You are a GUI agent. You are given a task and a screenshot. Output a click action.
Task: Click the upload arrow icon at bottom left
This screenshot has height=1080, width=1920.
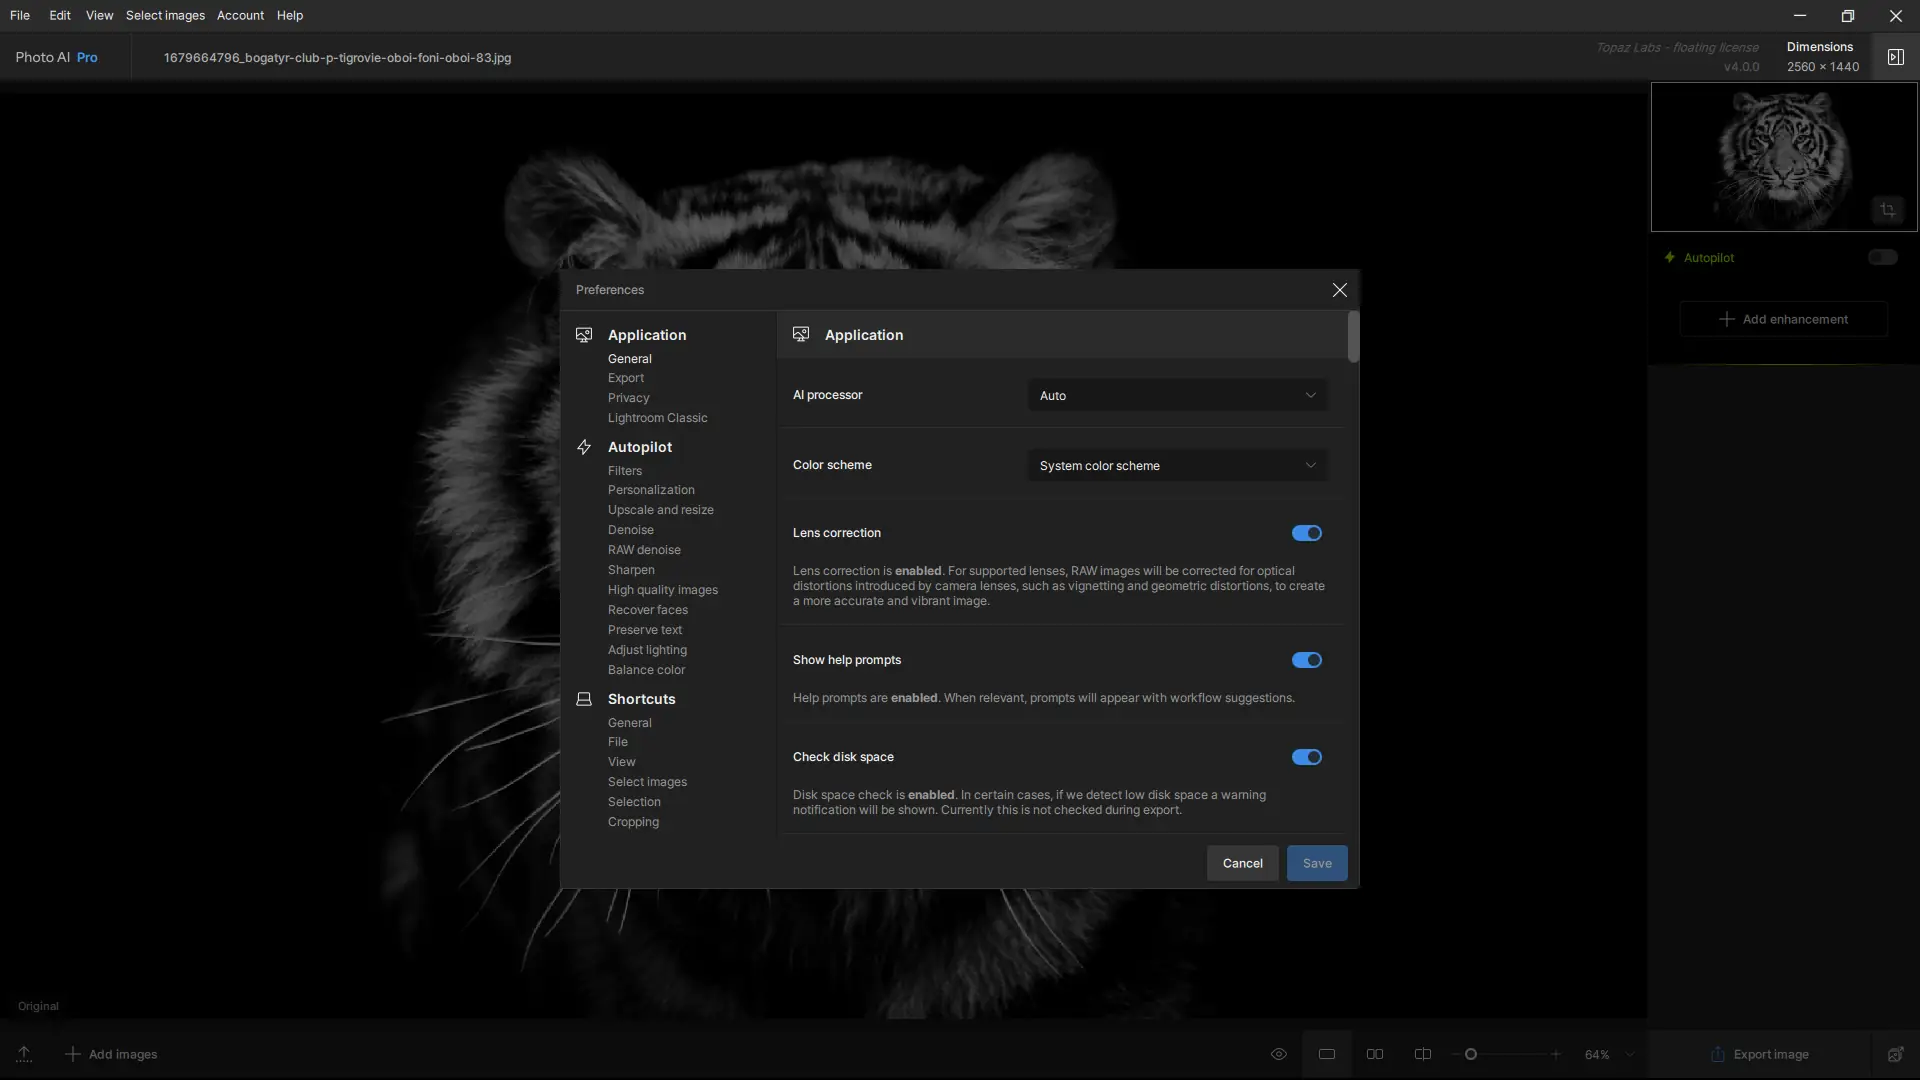click(24, 1054)
